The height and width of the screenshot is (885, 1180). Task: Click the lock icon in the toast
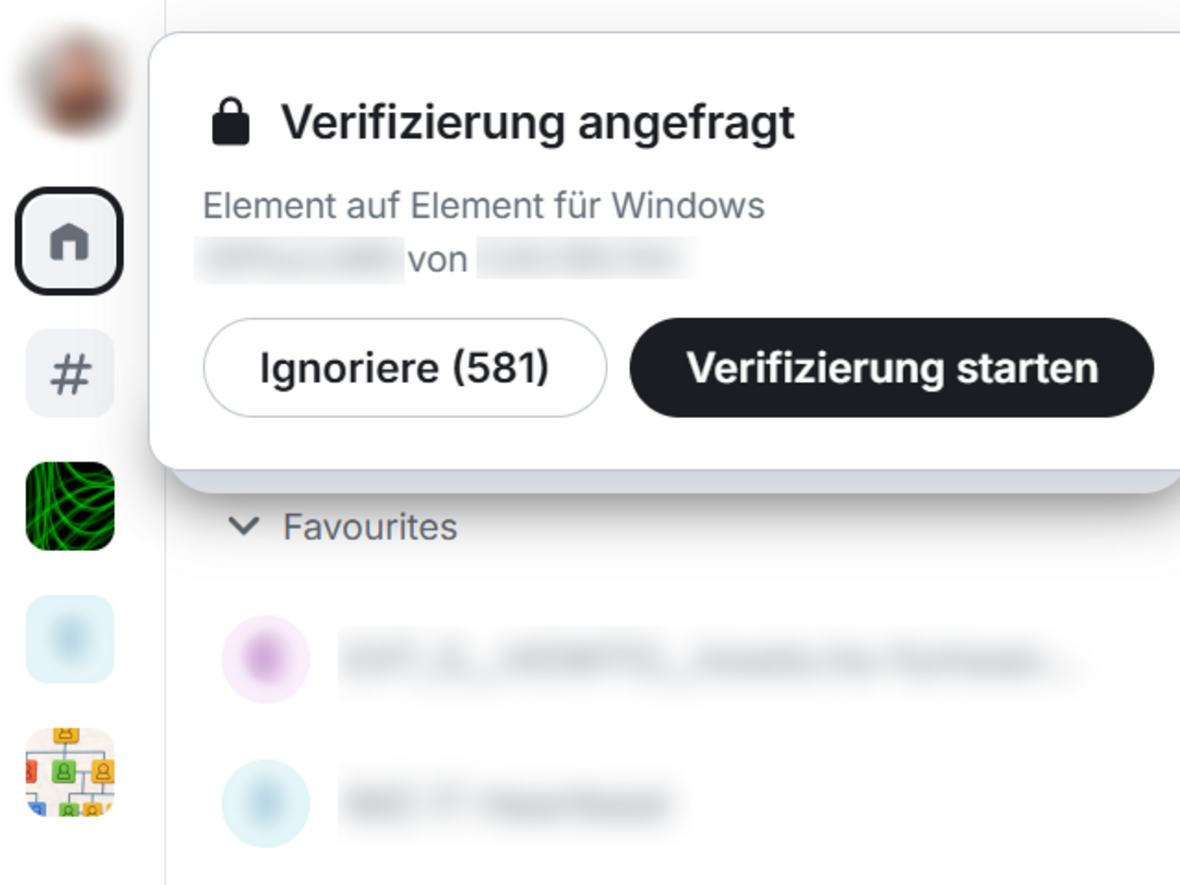click(x=230, y=121)
